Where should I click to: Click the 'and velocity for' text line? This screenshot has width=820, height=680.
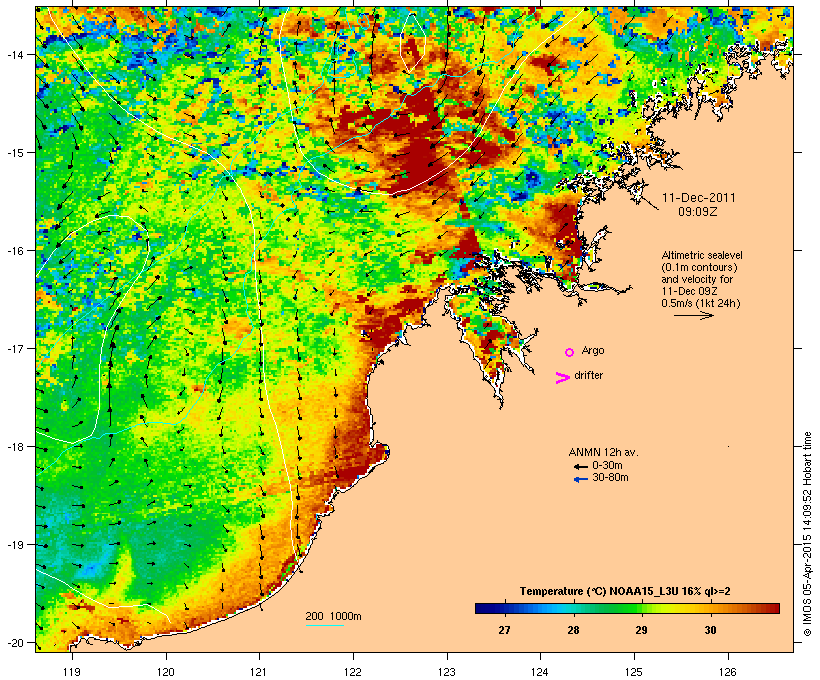pos(697,279)
